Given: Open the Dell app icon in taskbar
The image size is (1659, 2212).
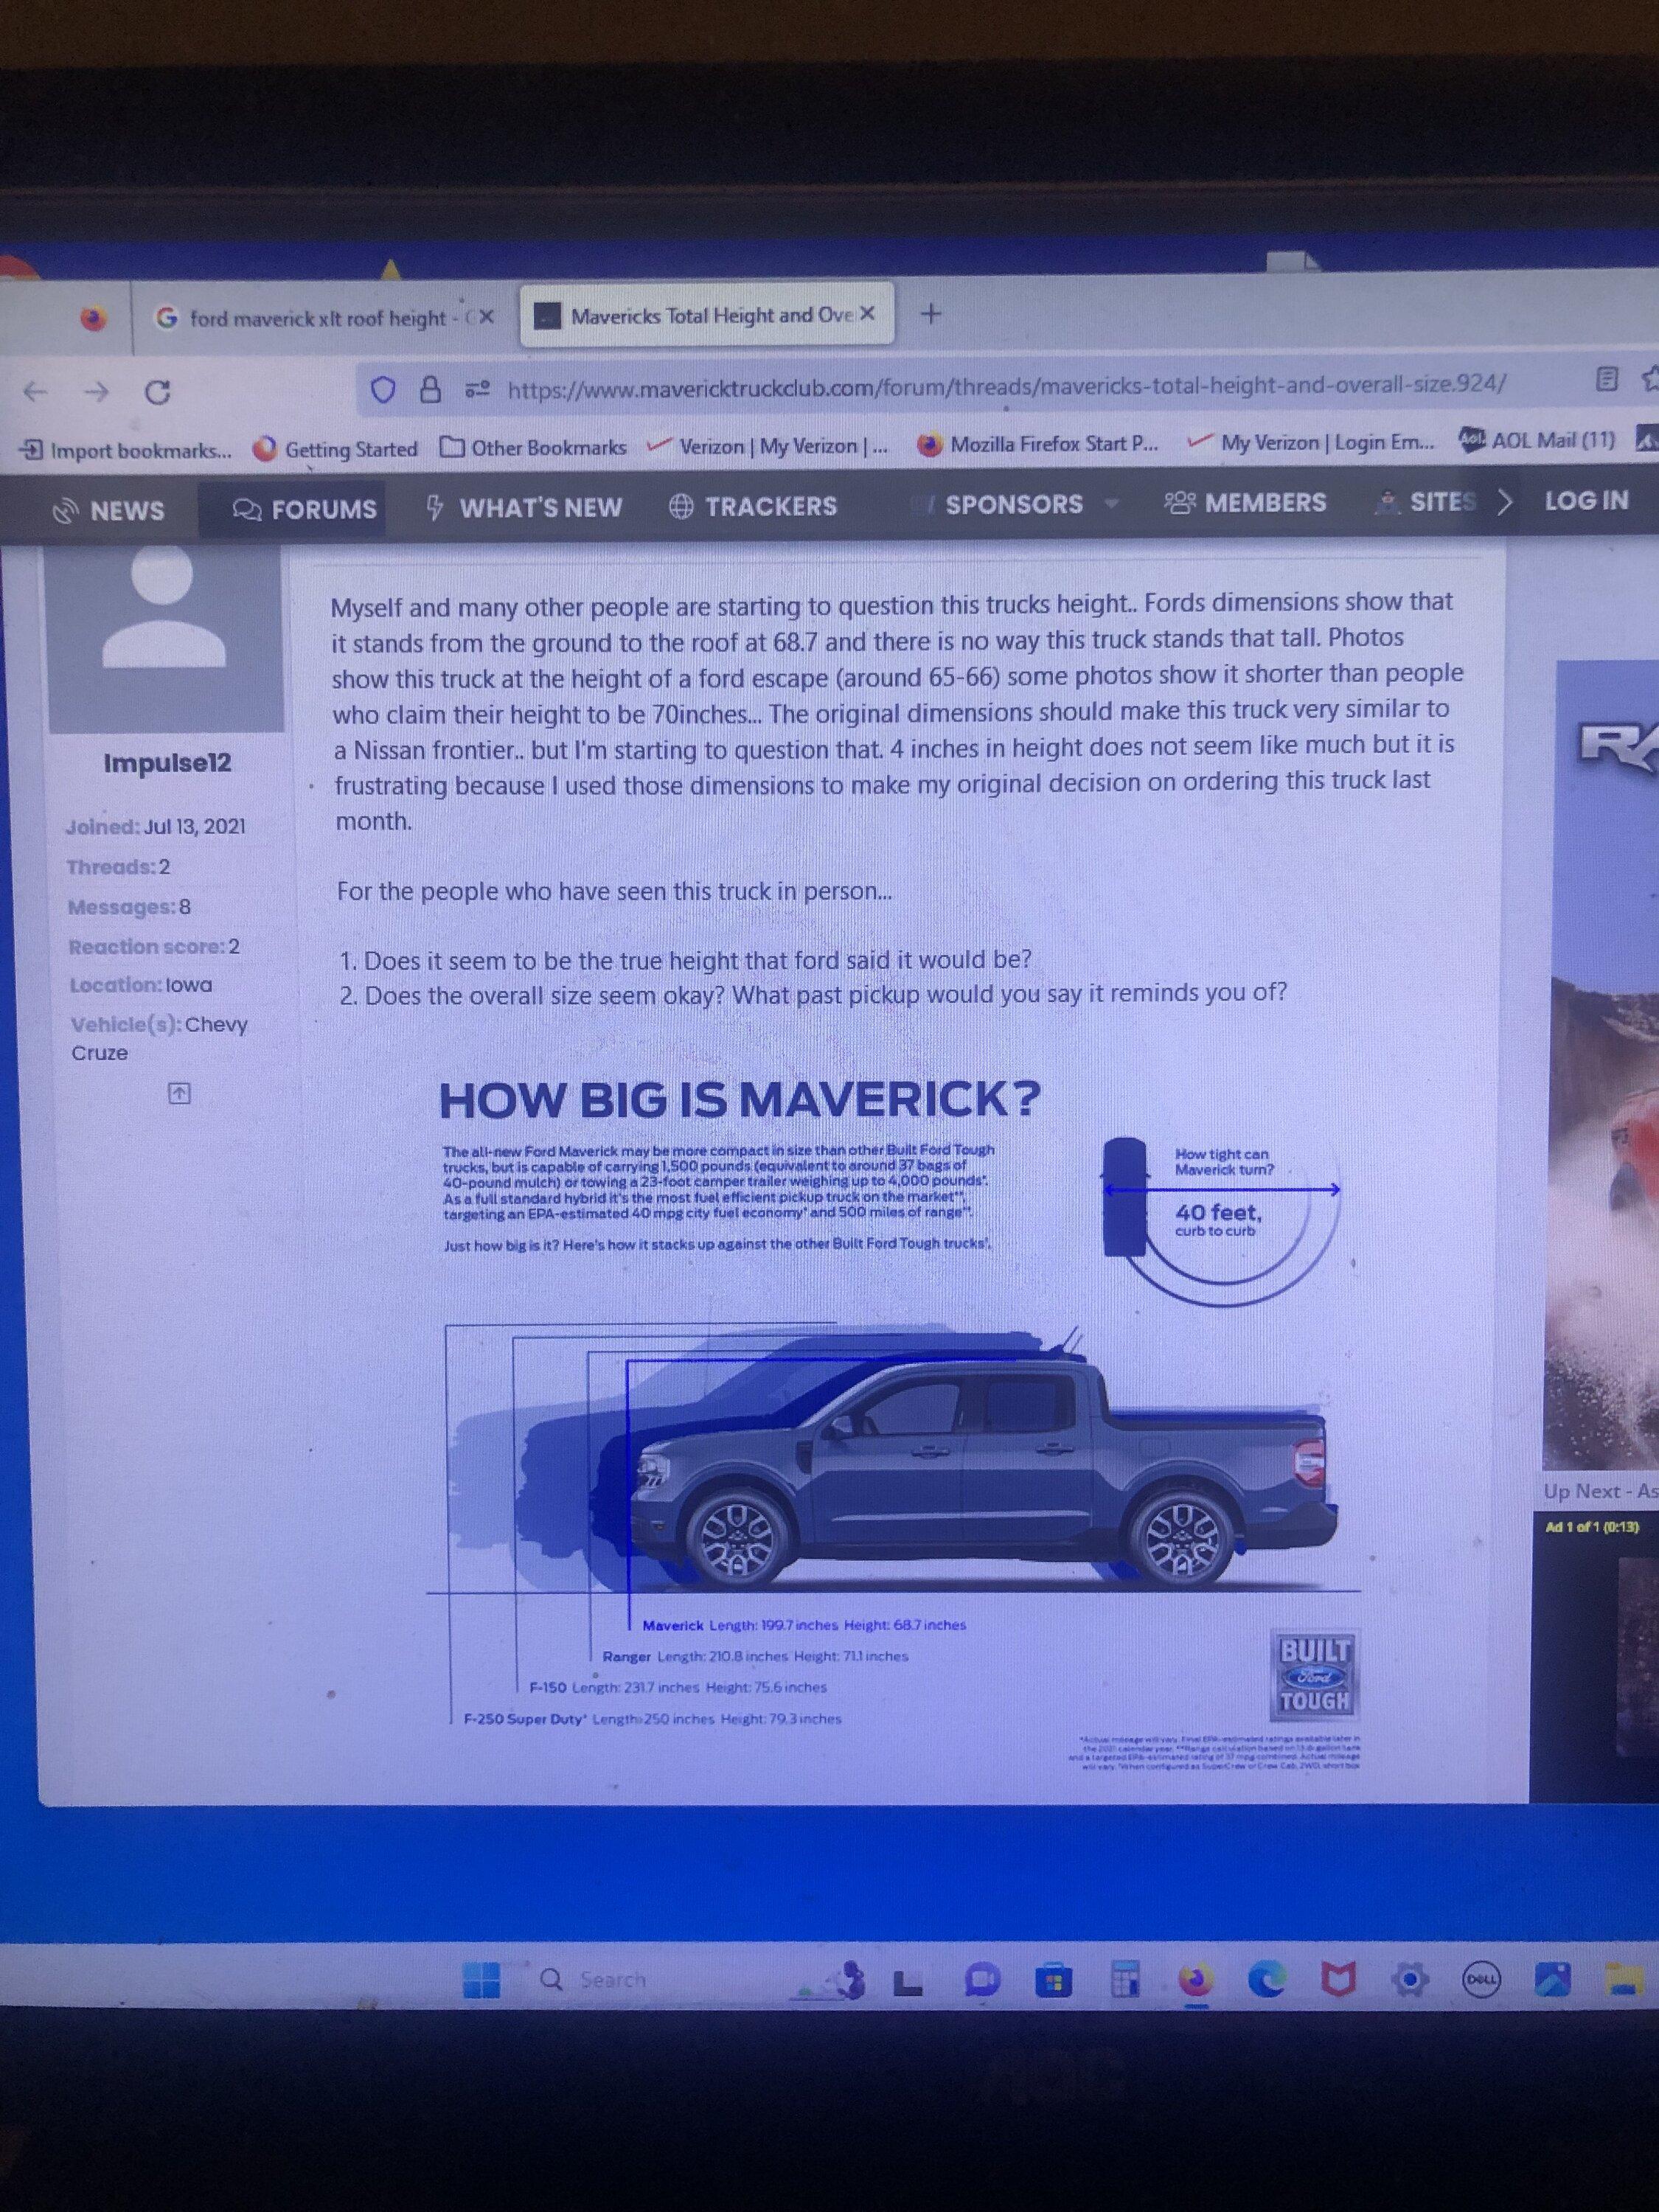Looking at the screenshot, I should pos(1481,1979).
